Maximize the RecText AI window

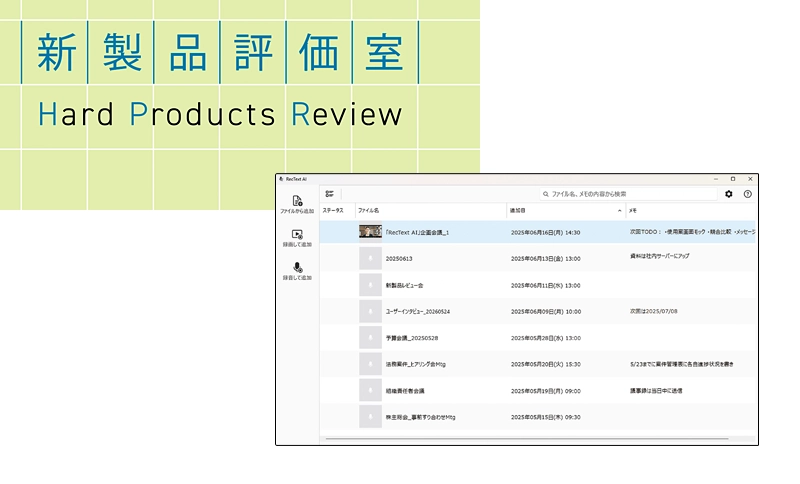pos(733,179)
